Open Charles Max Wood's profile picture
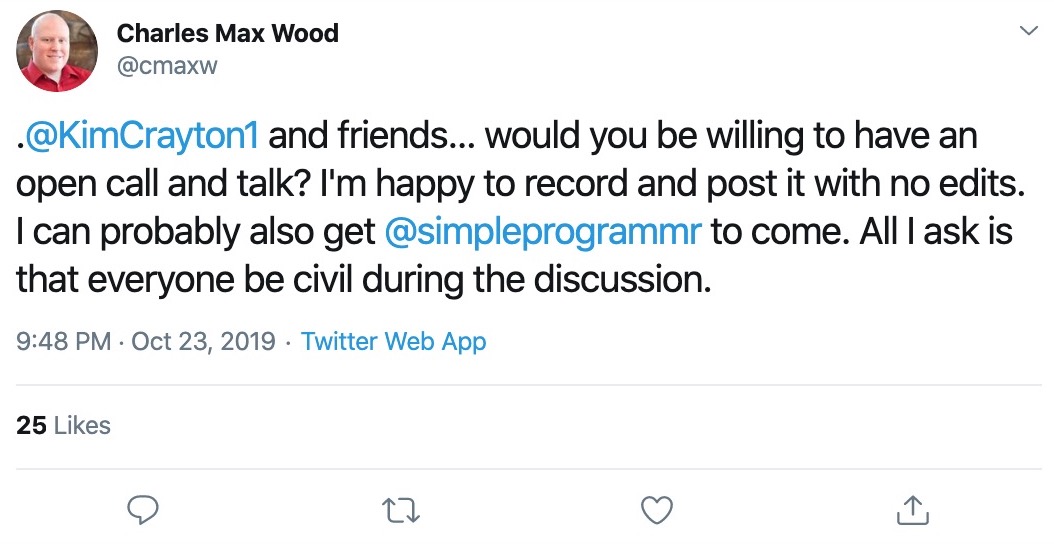This screenshot has height=549, width=1054. coord(57,51)
